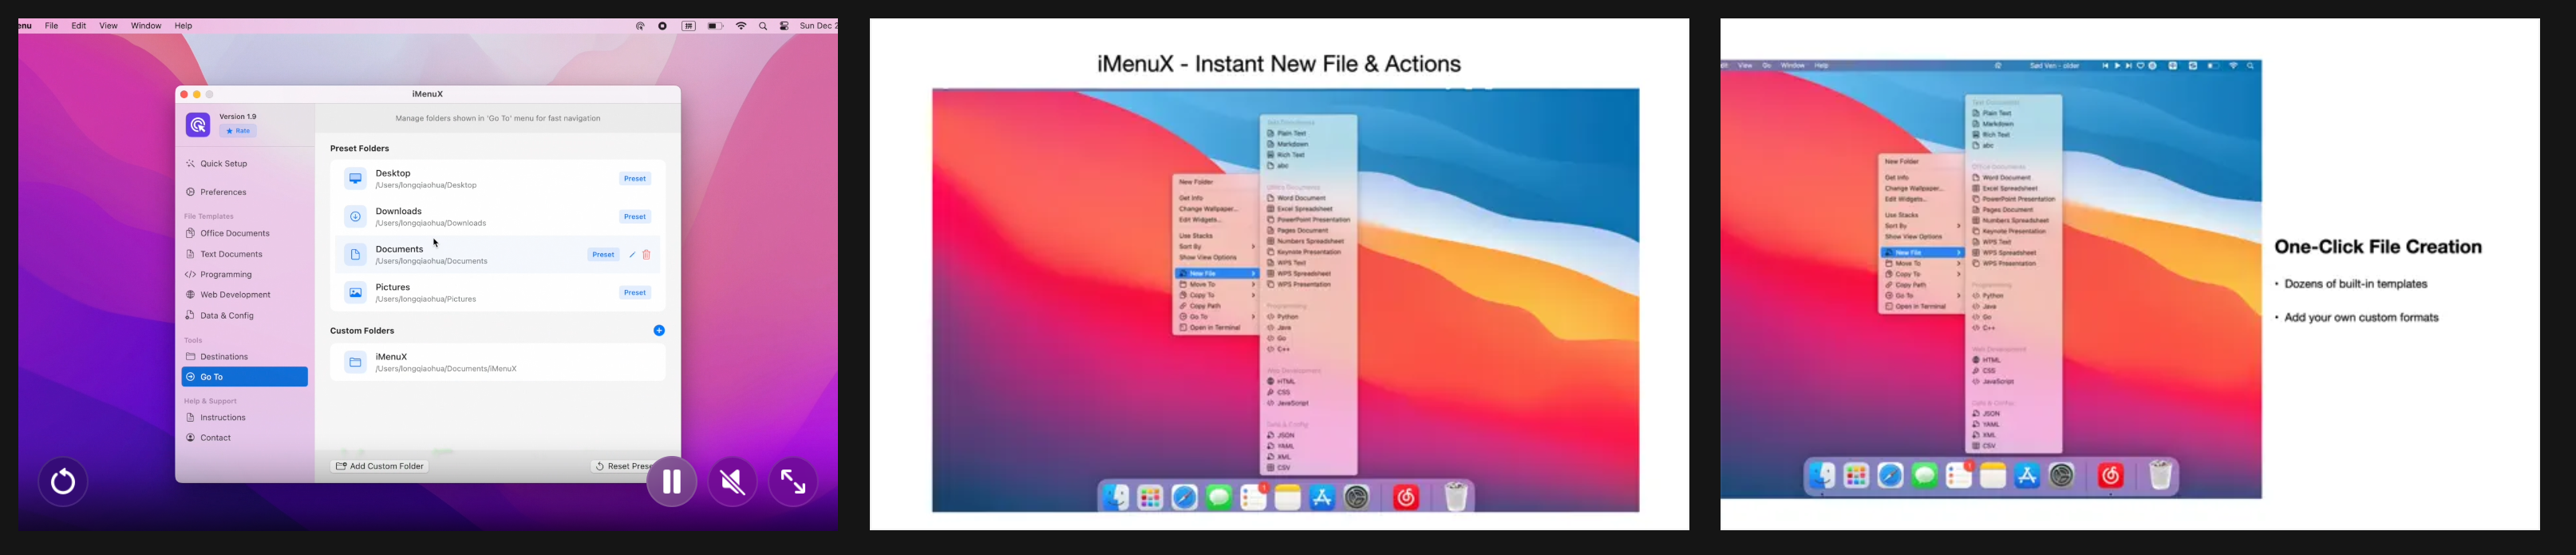
Task: Open Quick Setup in the sidebar
Action: click(x=223, y=164)
